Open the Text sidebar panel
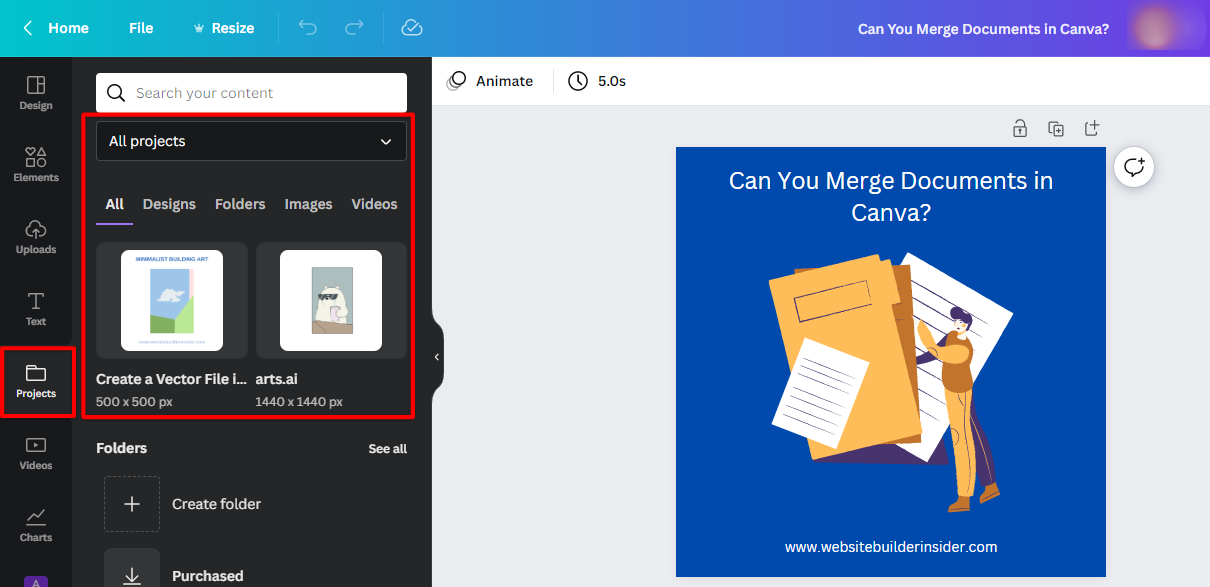Viewport: 1210px width, 587px height. coord(36,309)
